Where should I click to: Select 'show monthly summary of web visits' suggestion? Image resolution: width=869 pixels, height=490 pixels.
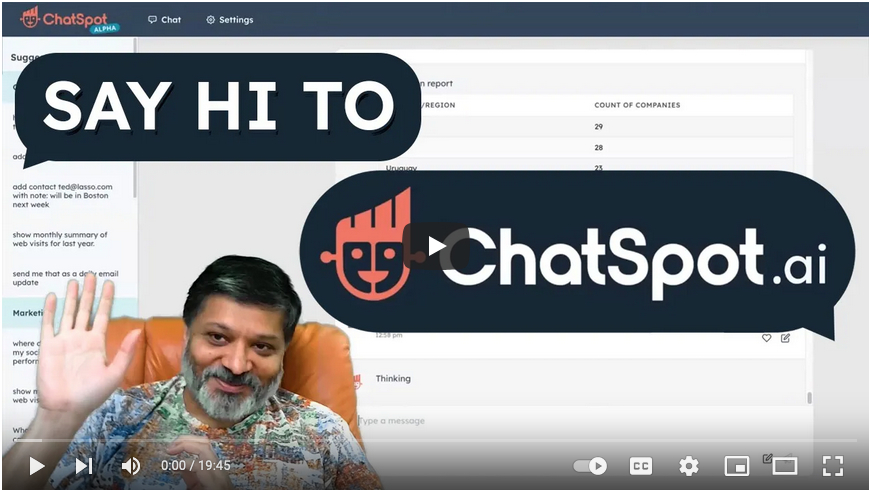(x=60, y=239)
